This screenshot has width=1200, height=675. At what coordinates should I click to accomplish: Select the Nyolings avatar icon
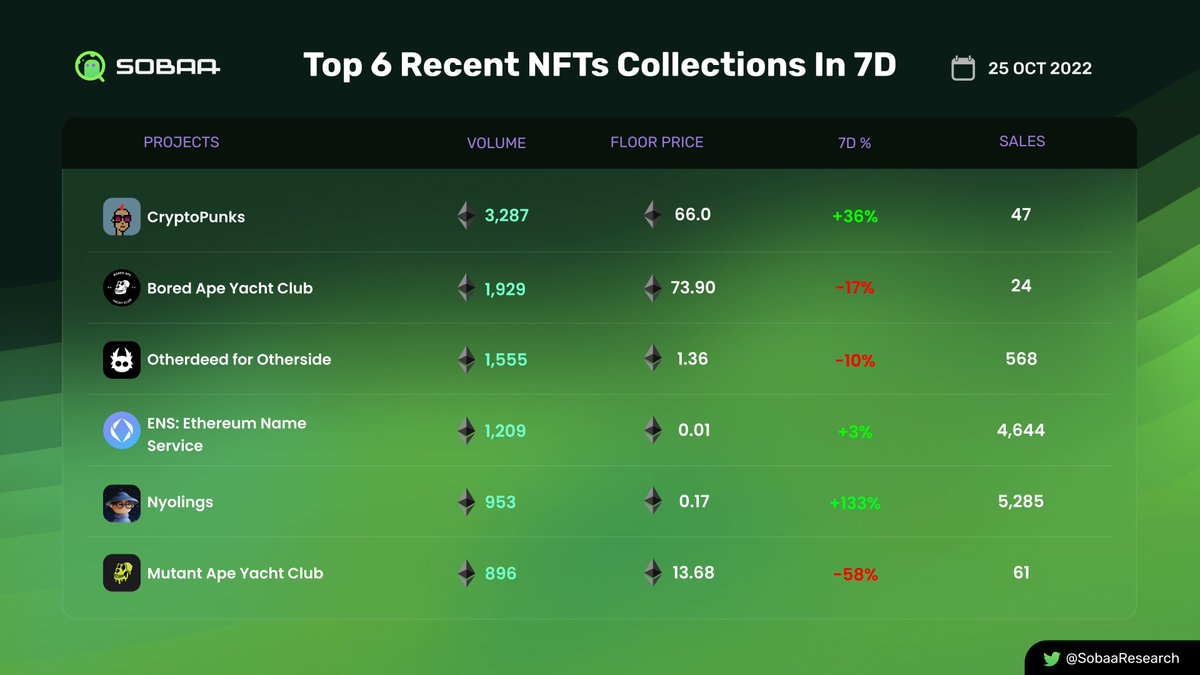122,503
